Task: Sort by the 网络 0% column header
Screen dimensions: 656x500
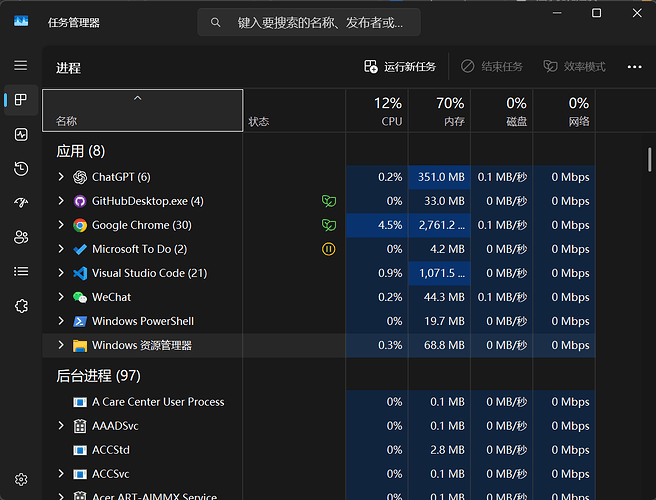Action: click(564, 110)
